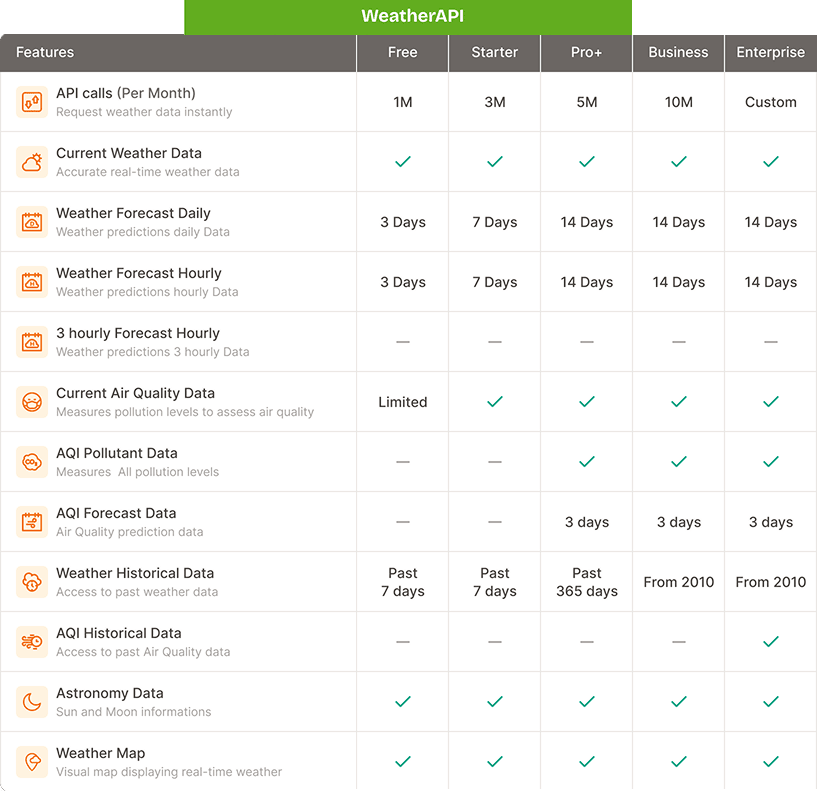Click the Current Weather Data sun-cloud icon
This screenshot has width=817, height=791.
pos(32,162)
